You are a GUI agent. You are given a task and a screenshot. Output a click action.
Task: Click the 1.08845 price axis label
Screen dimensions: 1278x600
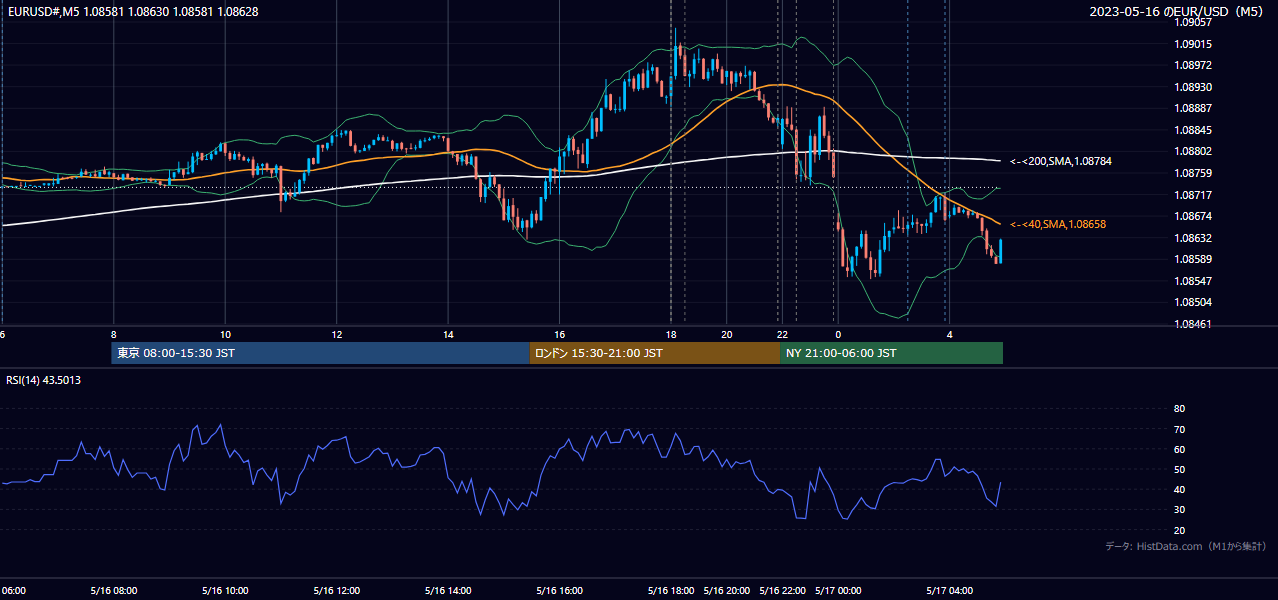coord(1193,130)
